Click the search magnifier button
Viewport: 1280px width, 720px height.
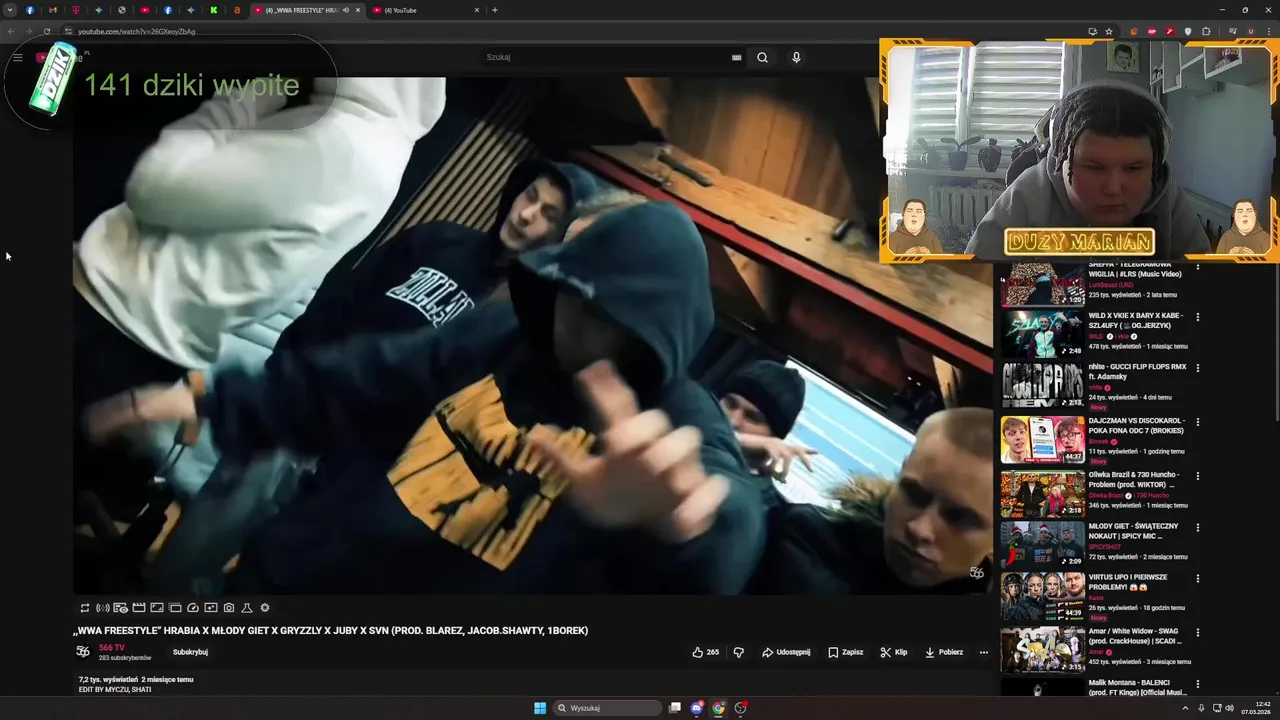tap(762, 57)
